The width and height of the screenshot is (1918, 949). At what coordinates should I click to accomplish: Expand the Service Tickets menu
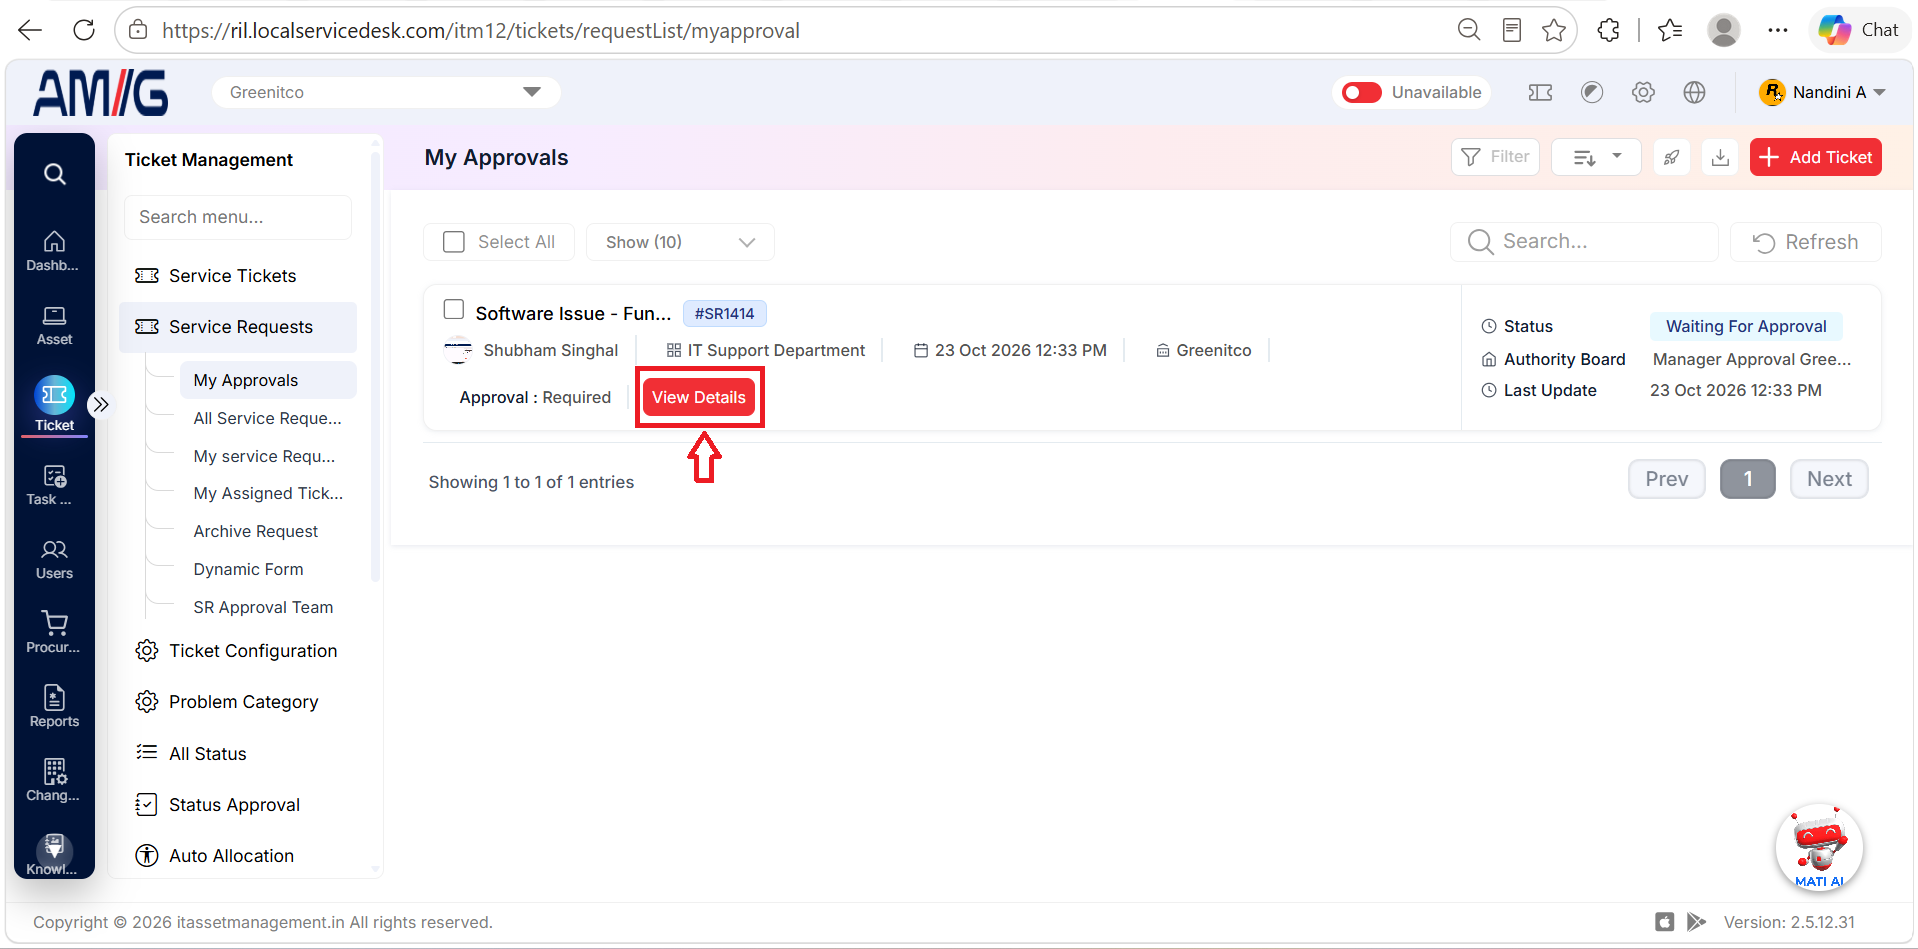[238, 276]
